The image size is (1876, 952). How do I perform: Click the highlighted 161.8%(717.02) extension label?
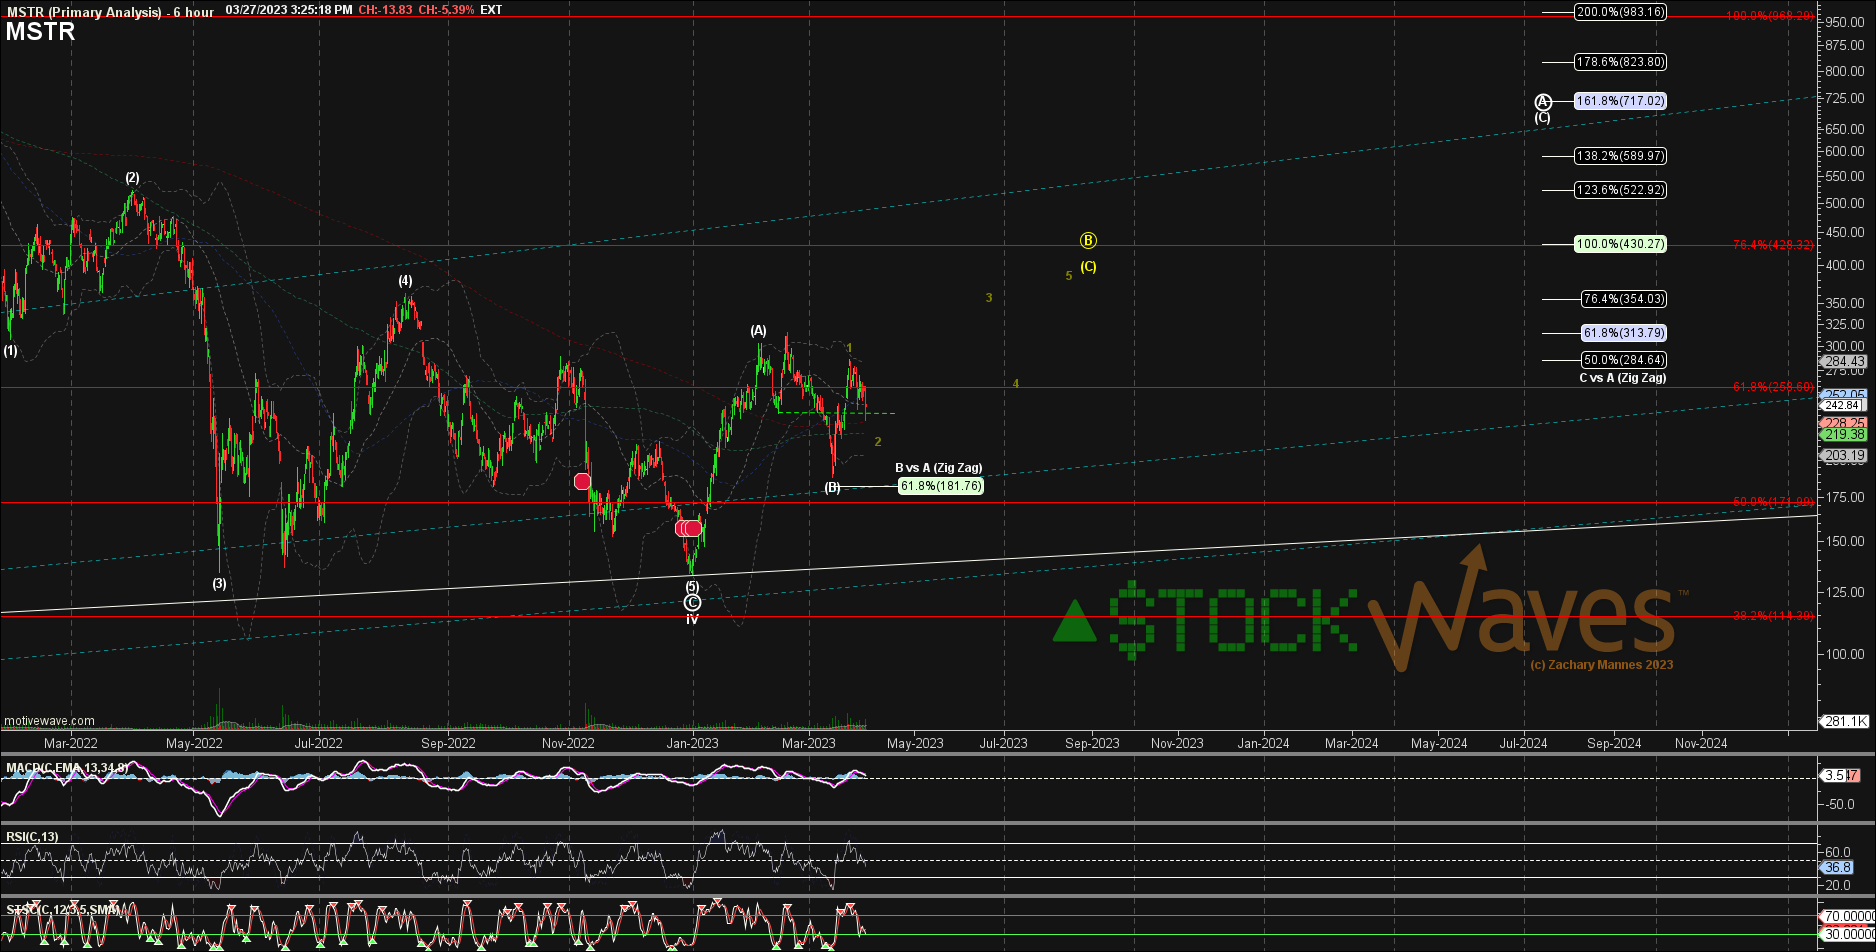[x=1620, y=101]
